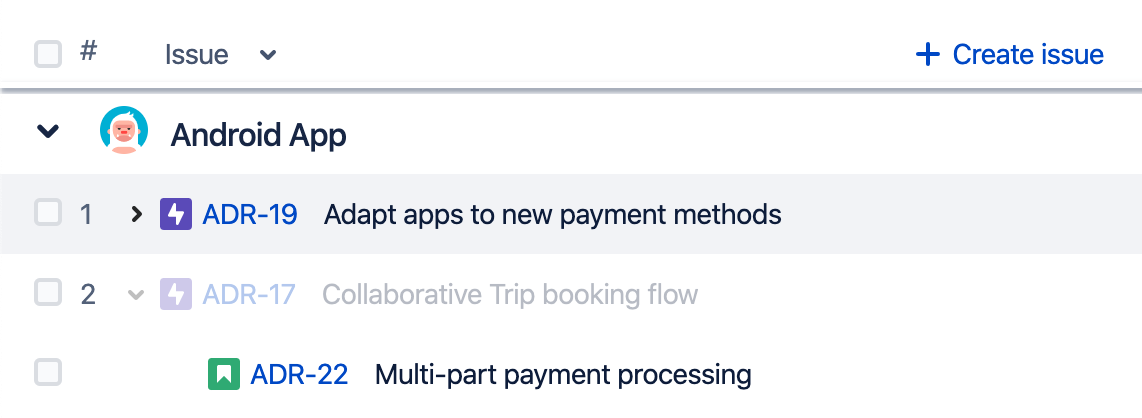
Task: Click the plus icon beside Create issue
Action: point(927,54)
